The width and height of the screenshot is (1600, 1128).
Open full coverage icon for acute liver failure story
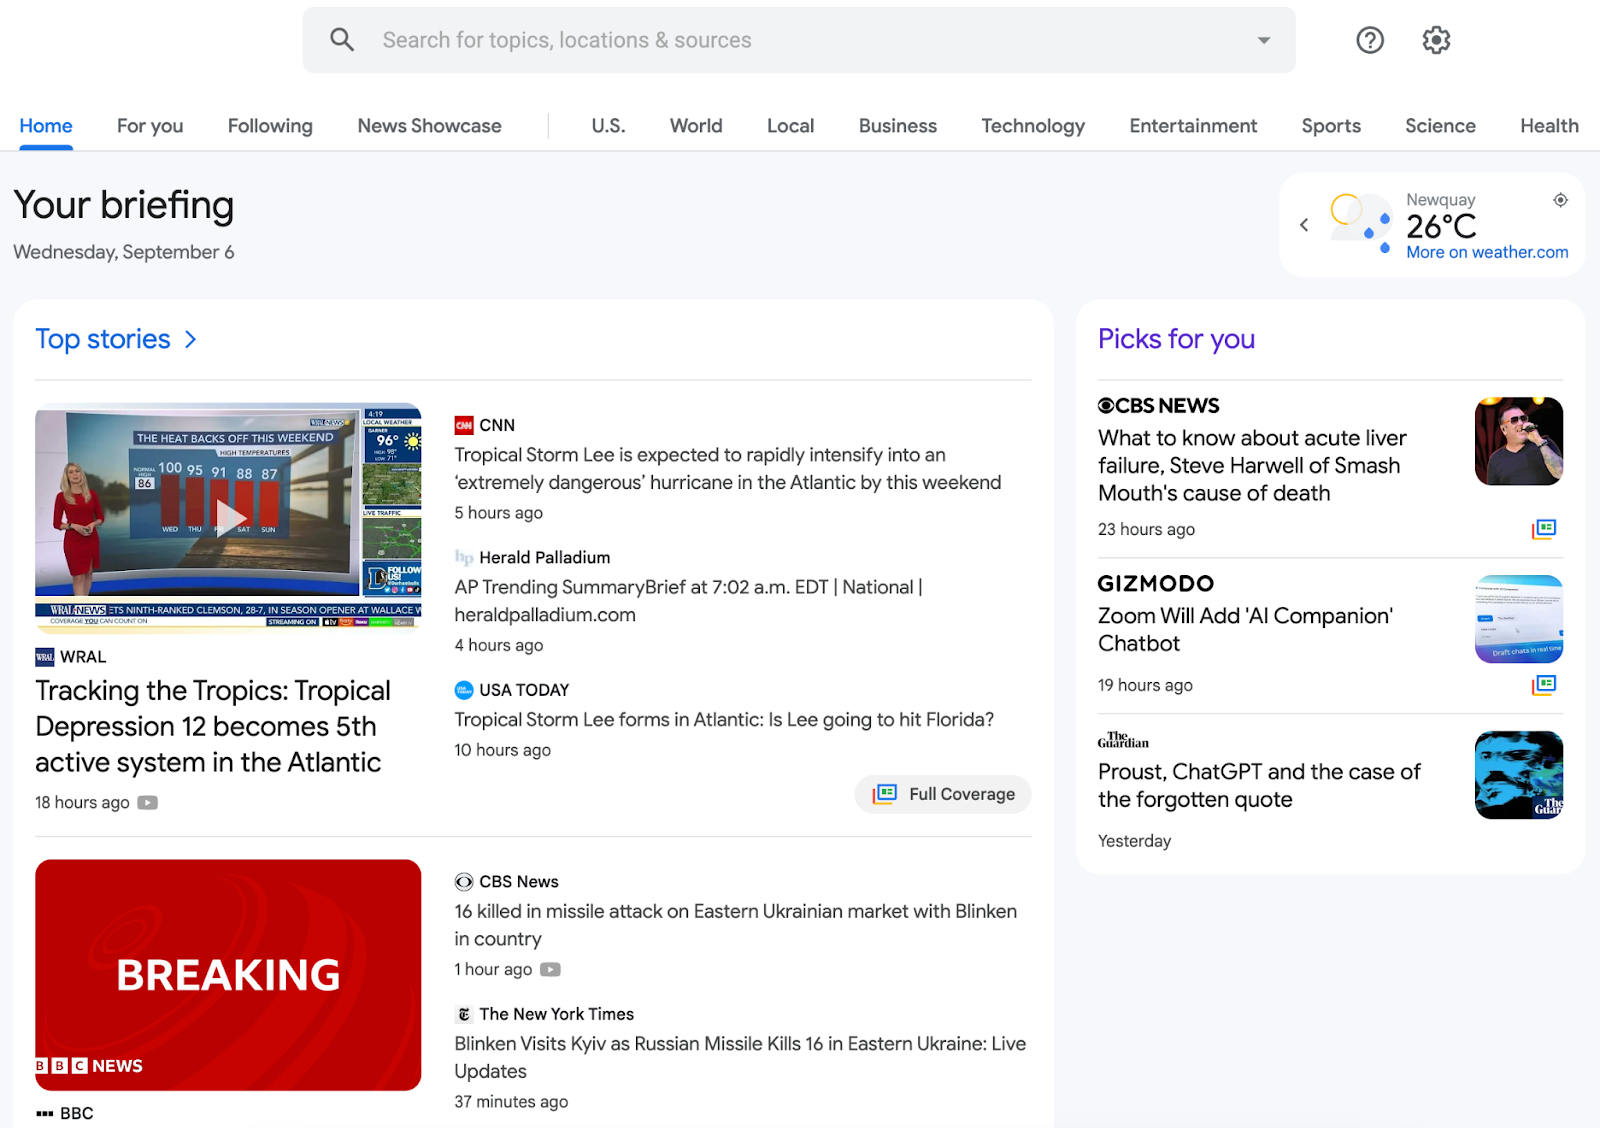[x=1544, y=528]
